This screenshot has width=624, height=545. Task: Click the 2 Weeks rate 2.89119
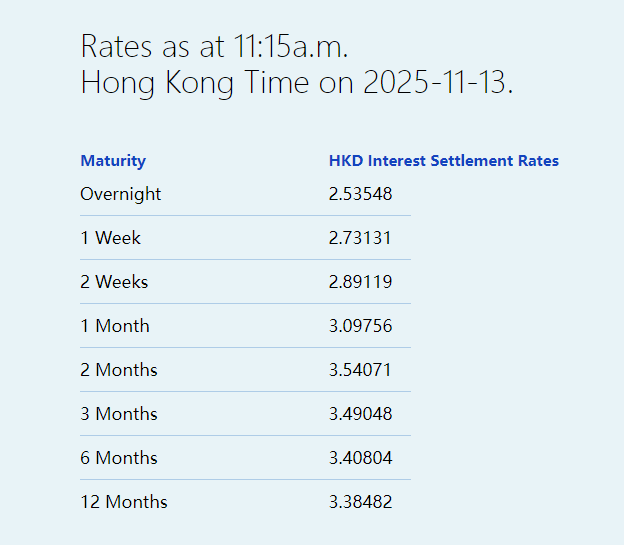(360, 282)
